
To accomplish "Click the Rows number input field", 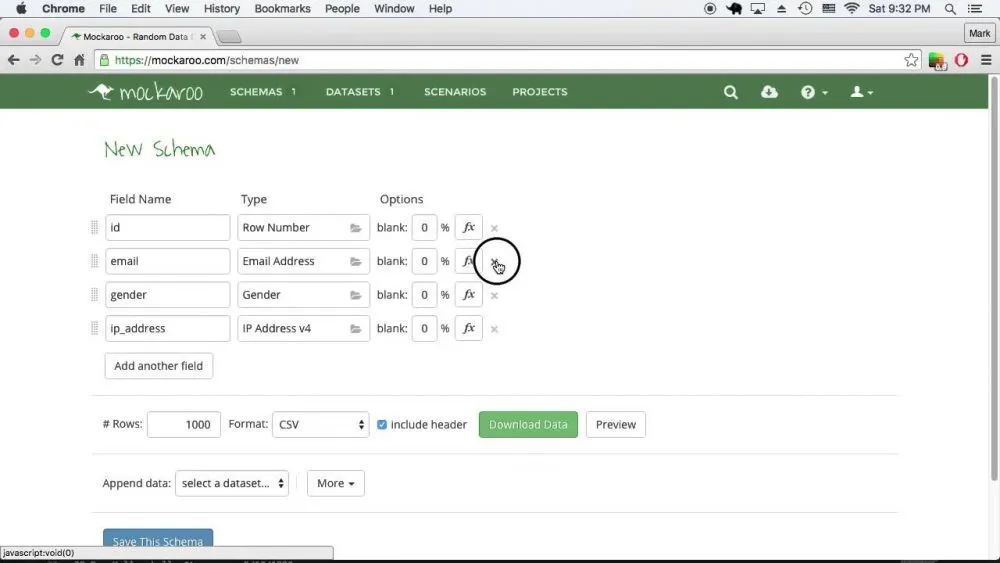I will pos(184,425).
